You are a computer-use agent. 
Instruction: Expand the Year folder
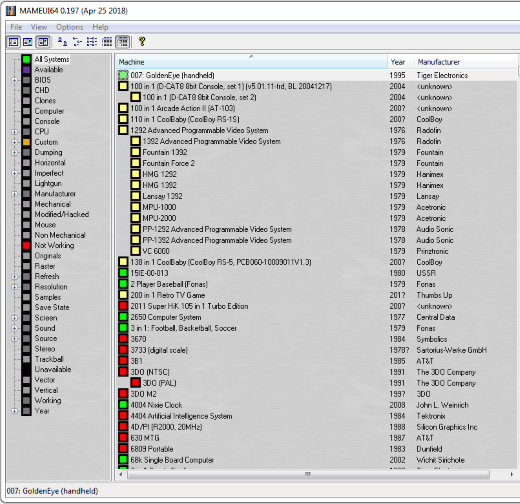[x=14, y=411]
